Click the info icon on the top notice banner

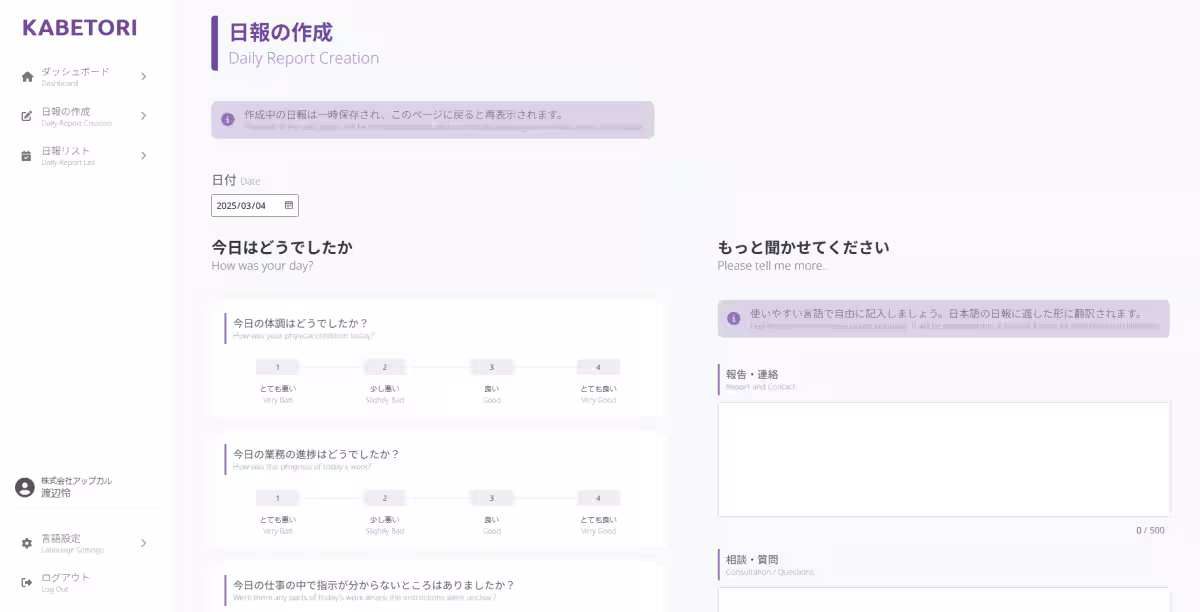tap(228, 119)
